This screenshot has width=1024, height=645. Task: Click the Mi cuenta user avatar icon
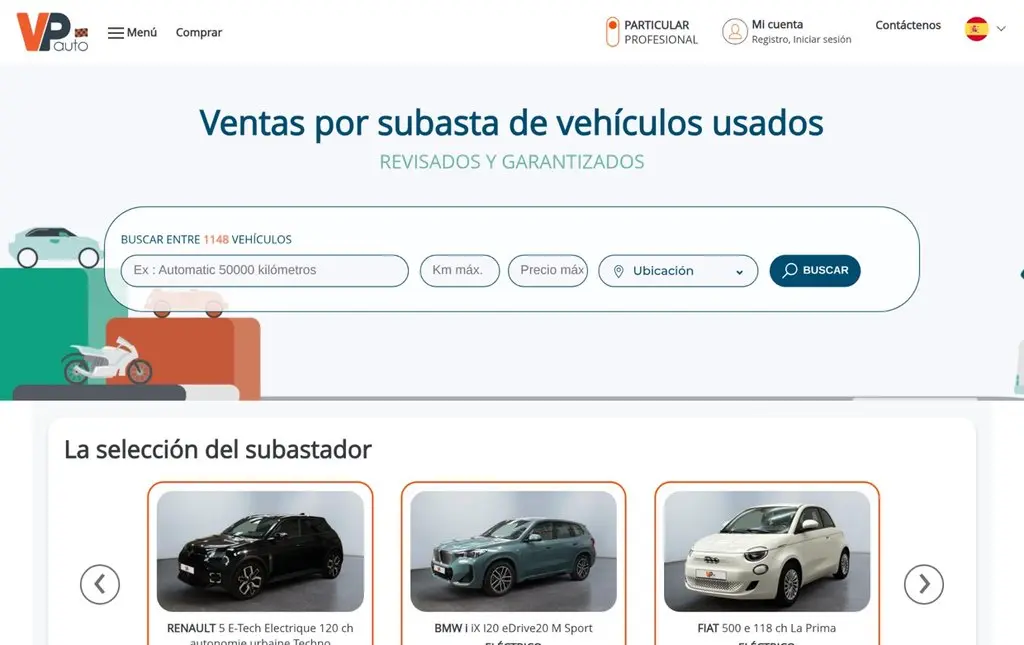(x=735, y=31)
